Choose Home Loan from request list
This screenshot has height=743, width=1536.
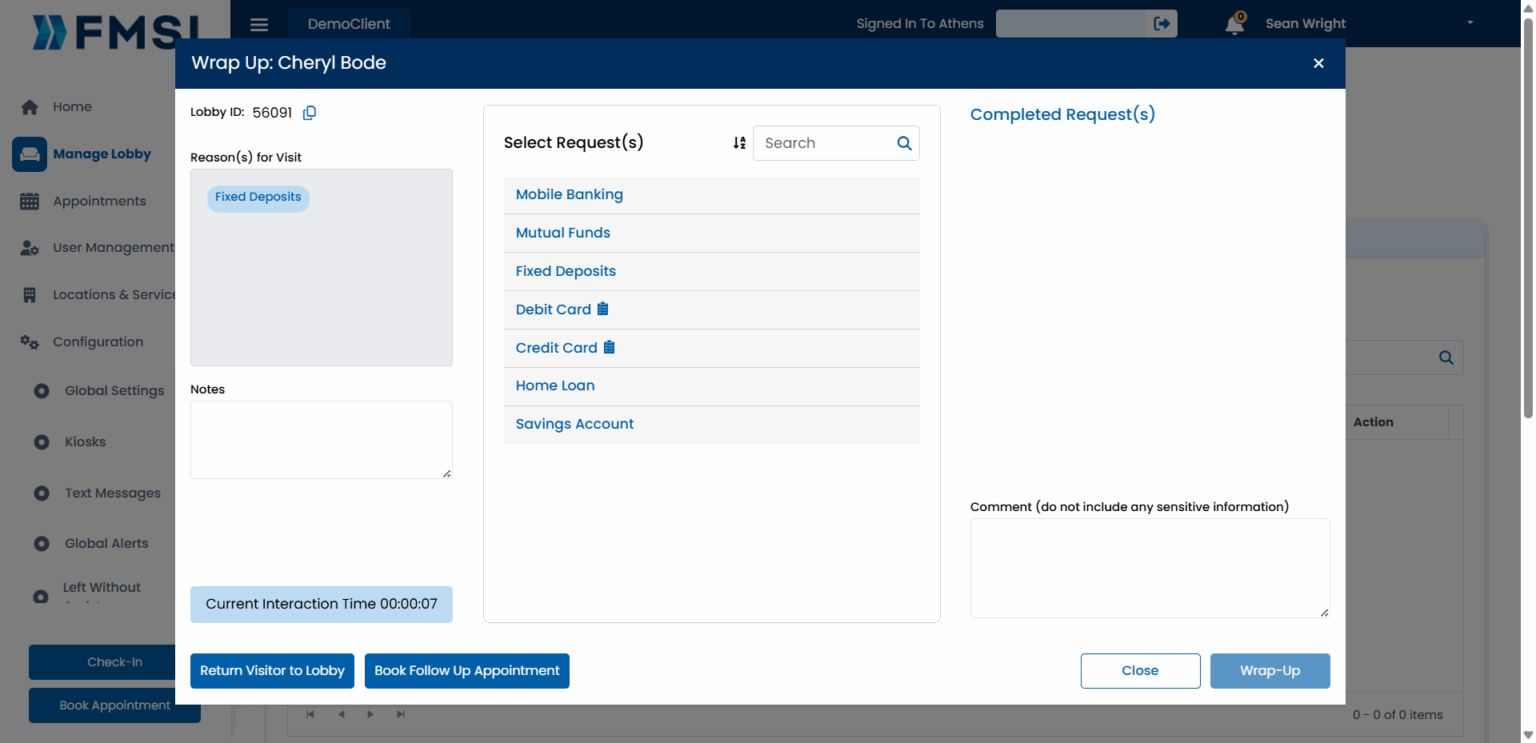point(555,386)
